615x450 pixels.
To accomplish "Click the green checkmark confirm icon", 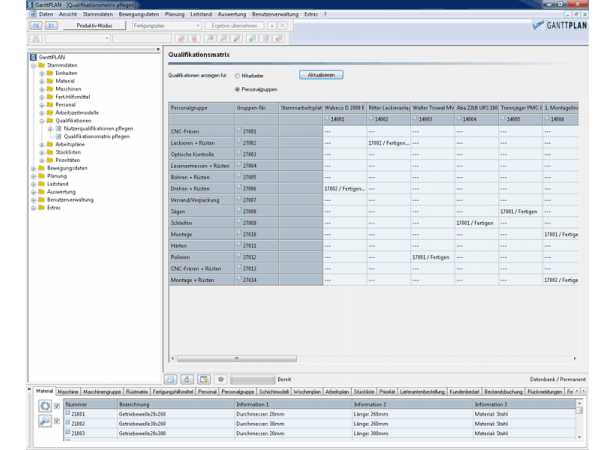I will [223, 38].
